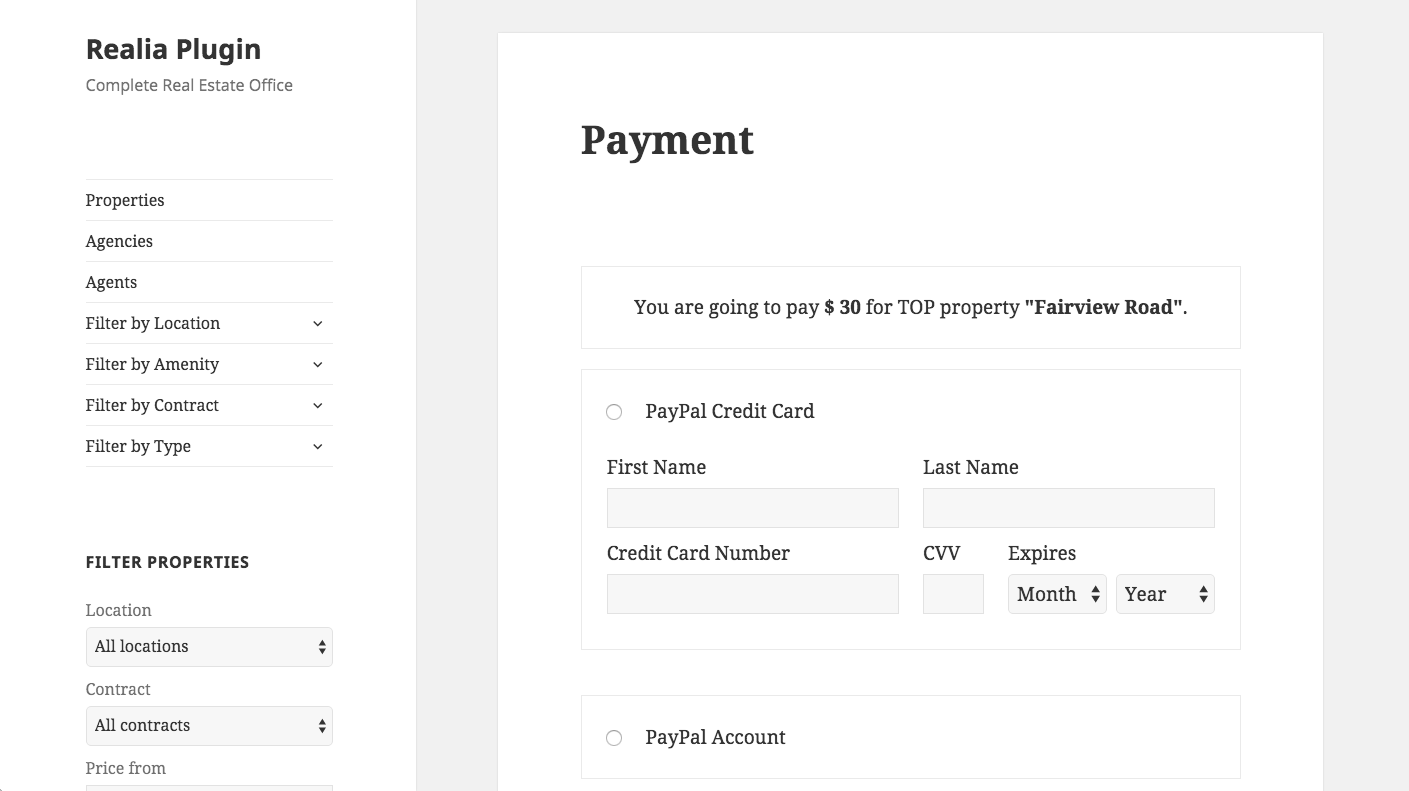Open the expiry Month dropdown
1409x791 pixels.
pyautogui.click(x=1057, y=594)
